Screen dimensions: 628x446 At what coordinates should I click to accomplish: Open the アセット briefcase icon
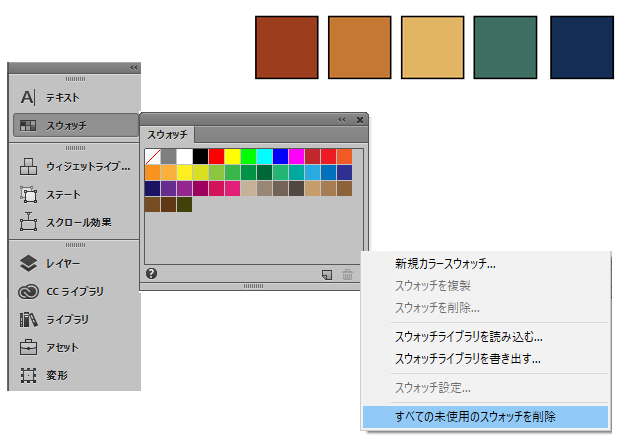[x=28, y=347]
